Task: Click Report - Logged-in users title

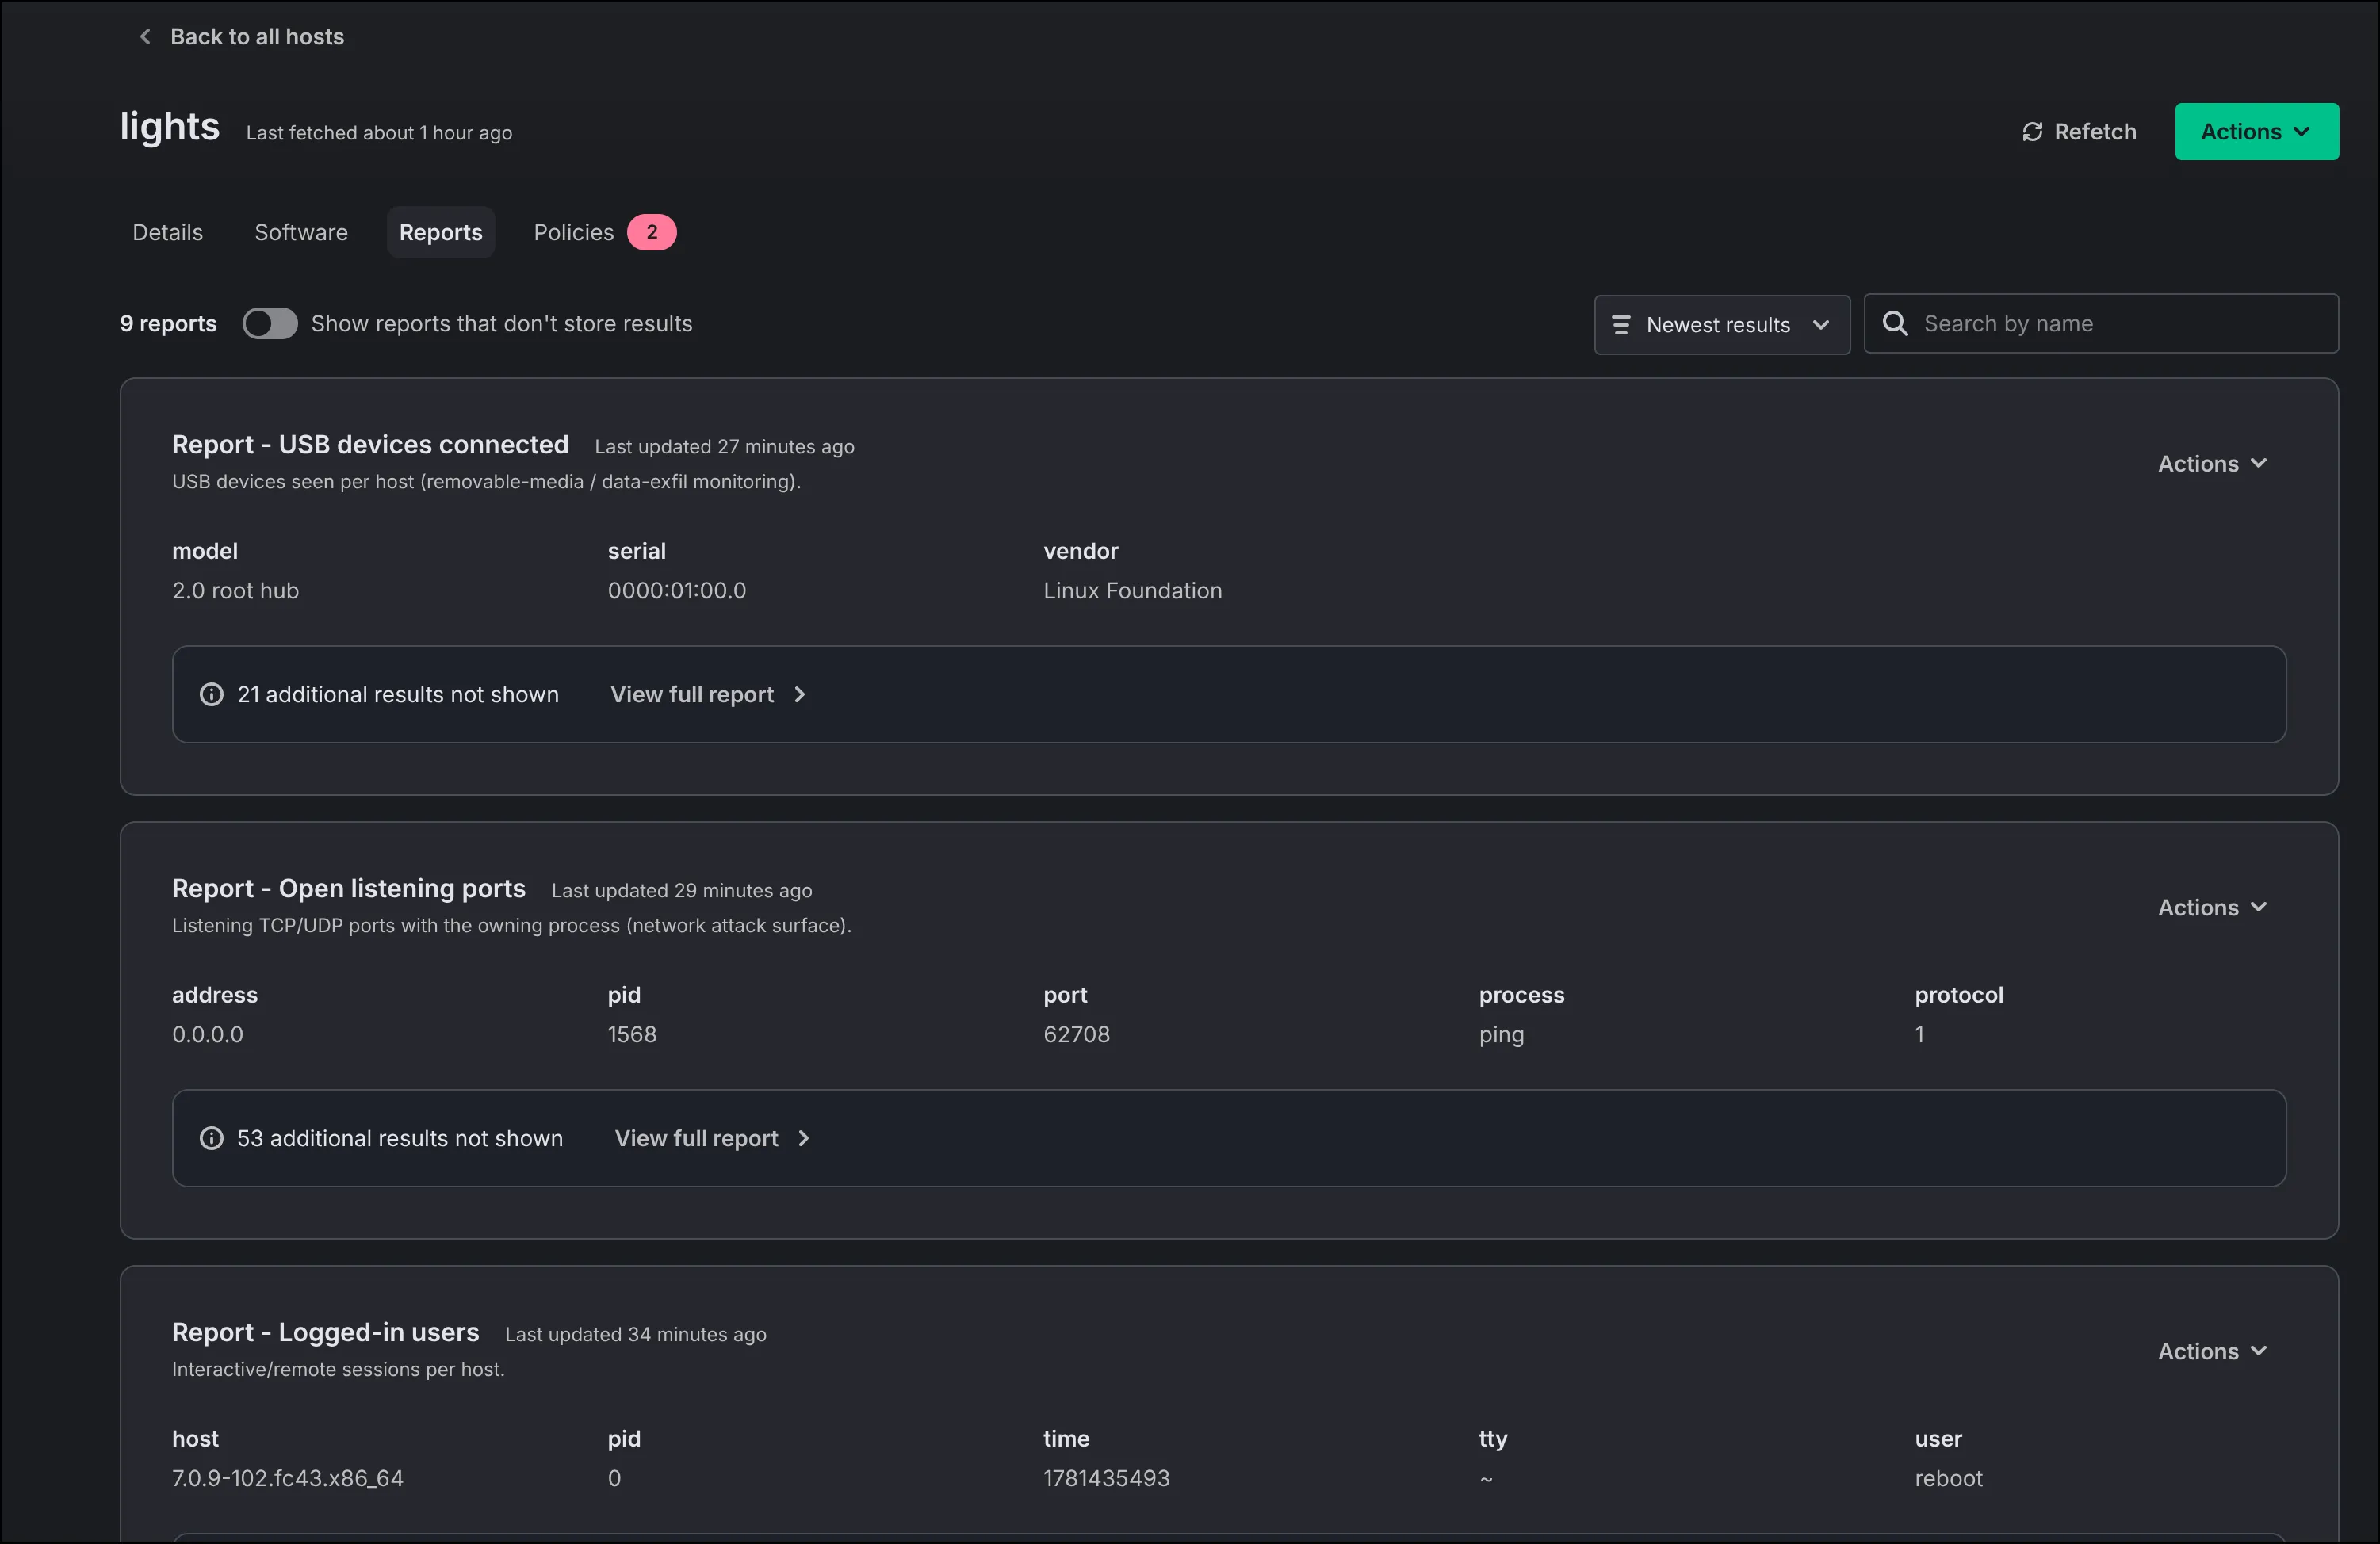Action: coord(326,1332)
